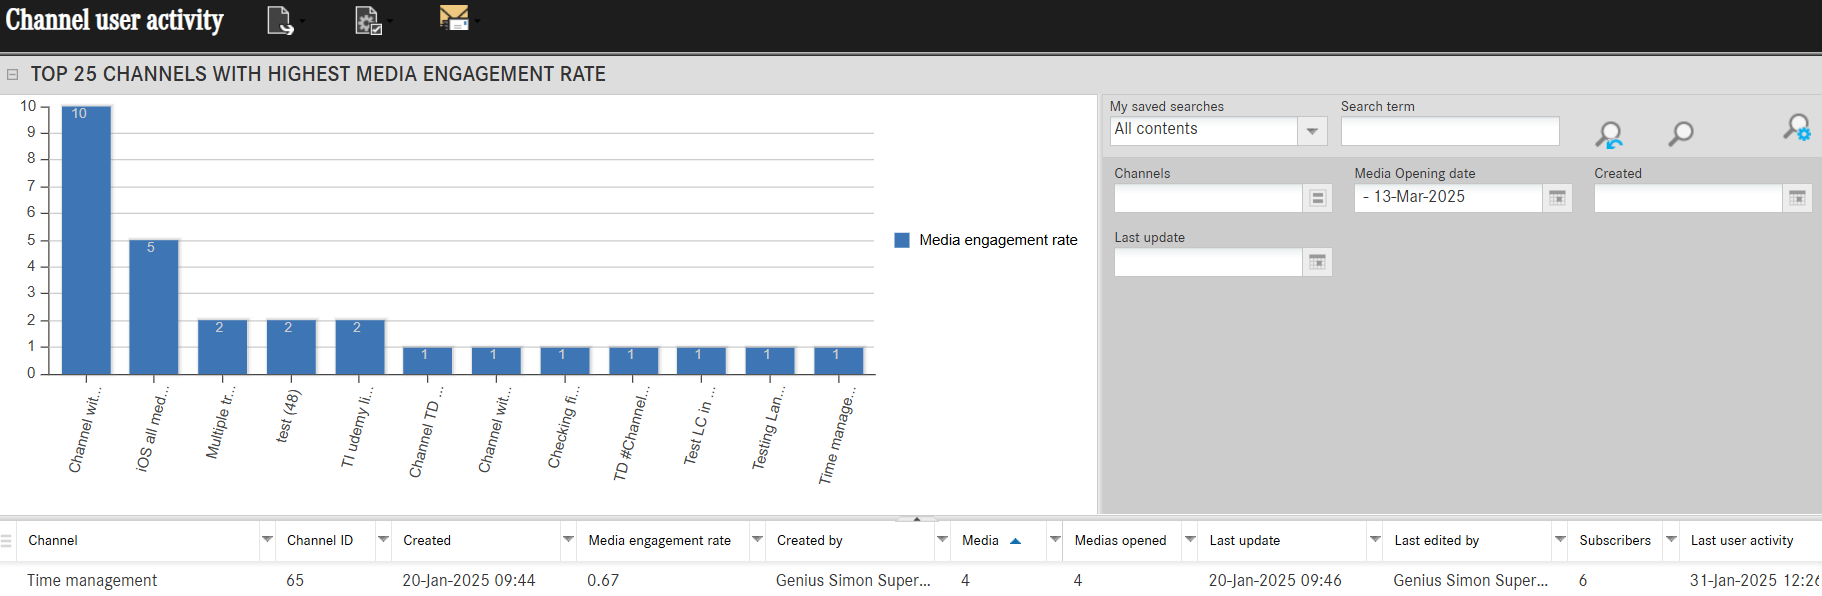Run search with the plain magnifier icon

1681,133
